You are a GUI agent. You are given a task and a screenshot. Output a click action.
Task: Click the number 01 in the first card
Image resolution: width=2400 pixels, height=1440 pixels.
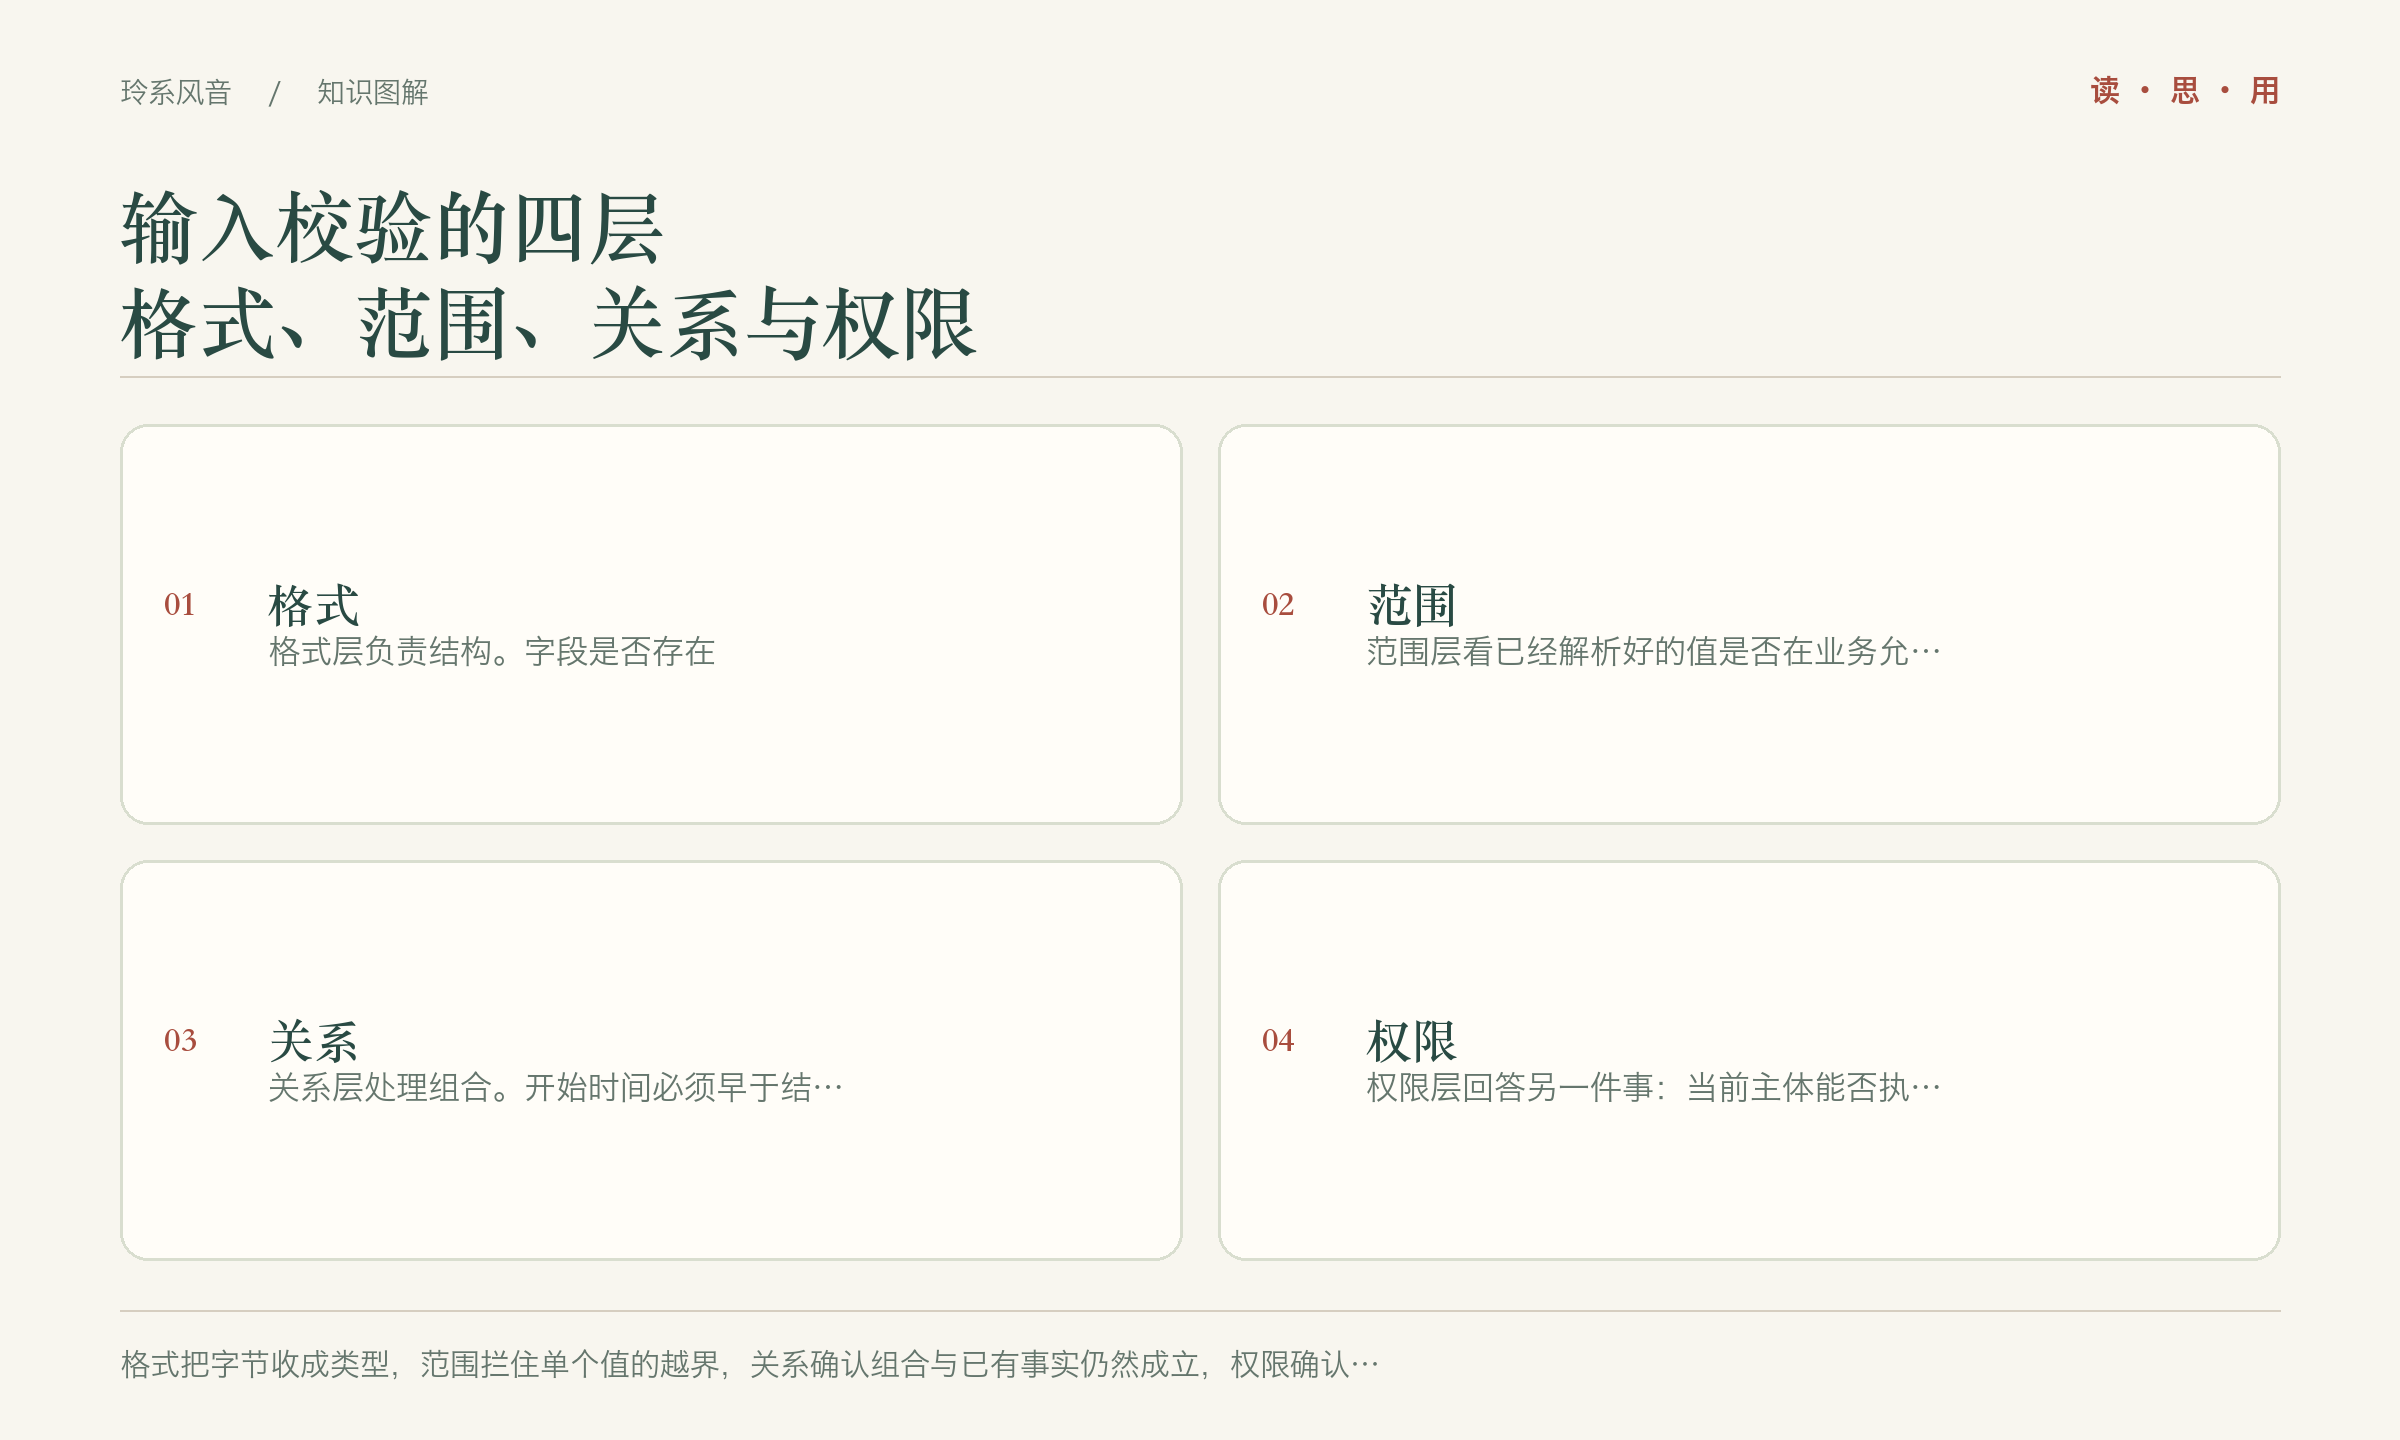pos(180,604)
